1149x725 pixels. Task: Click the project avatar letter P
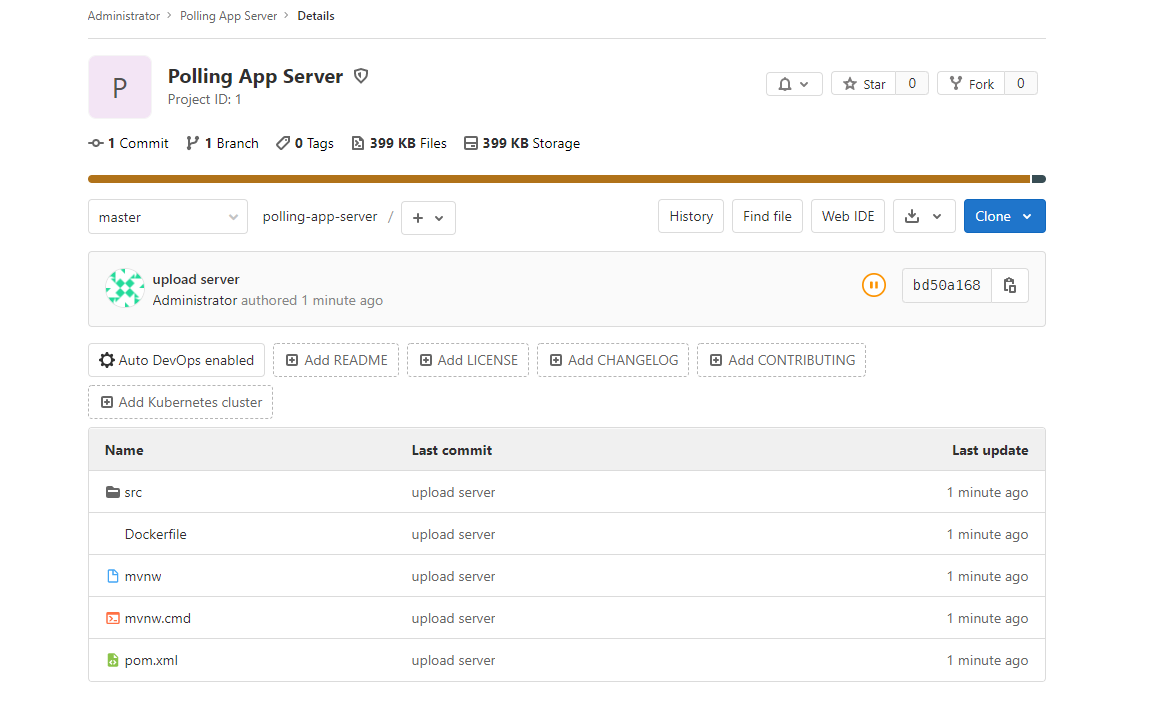tap(120, 87)
